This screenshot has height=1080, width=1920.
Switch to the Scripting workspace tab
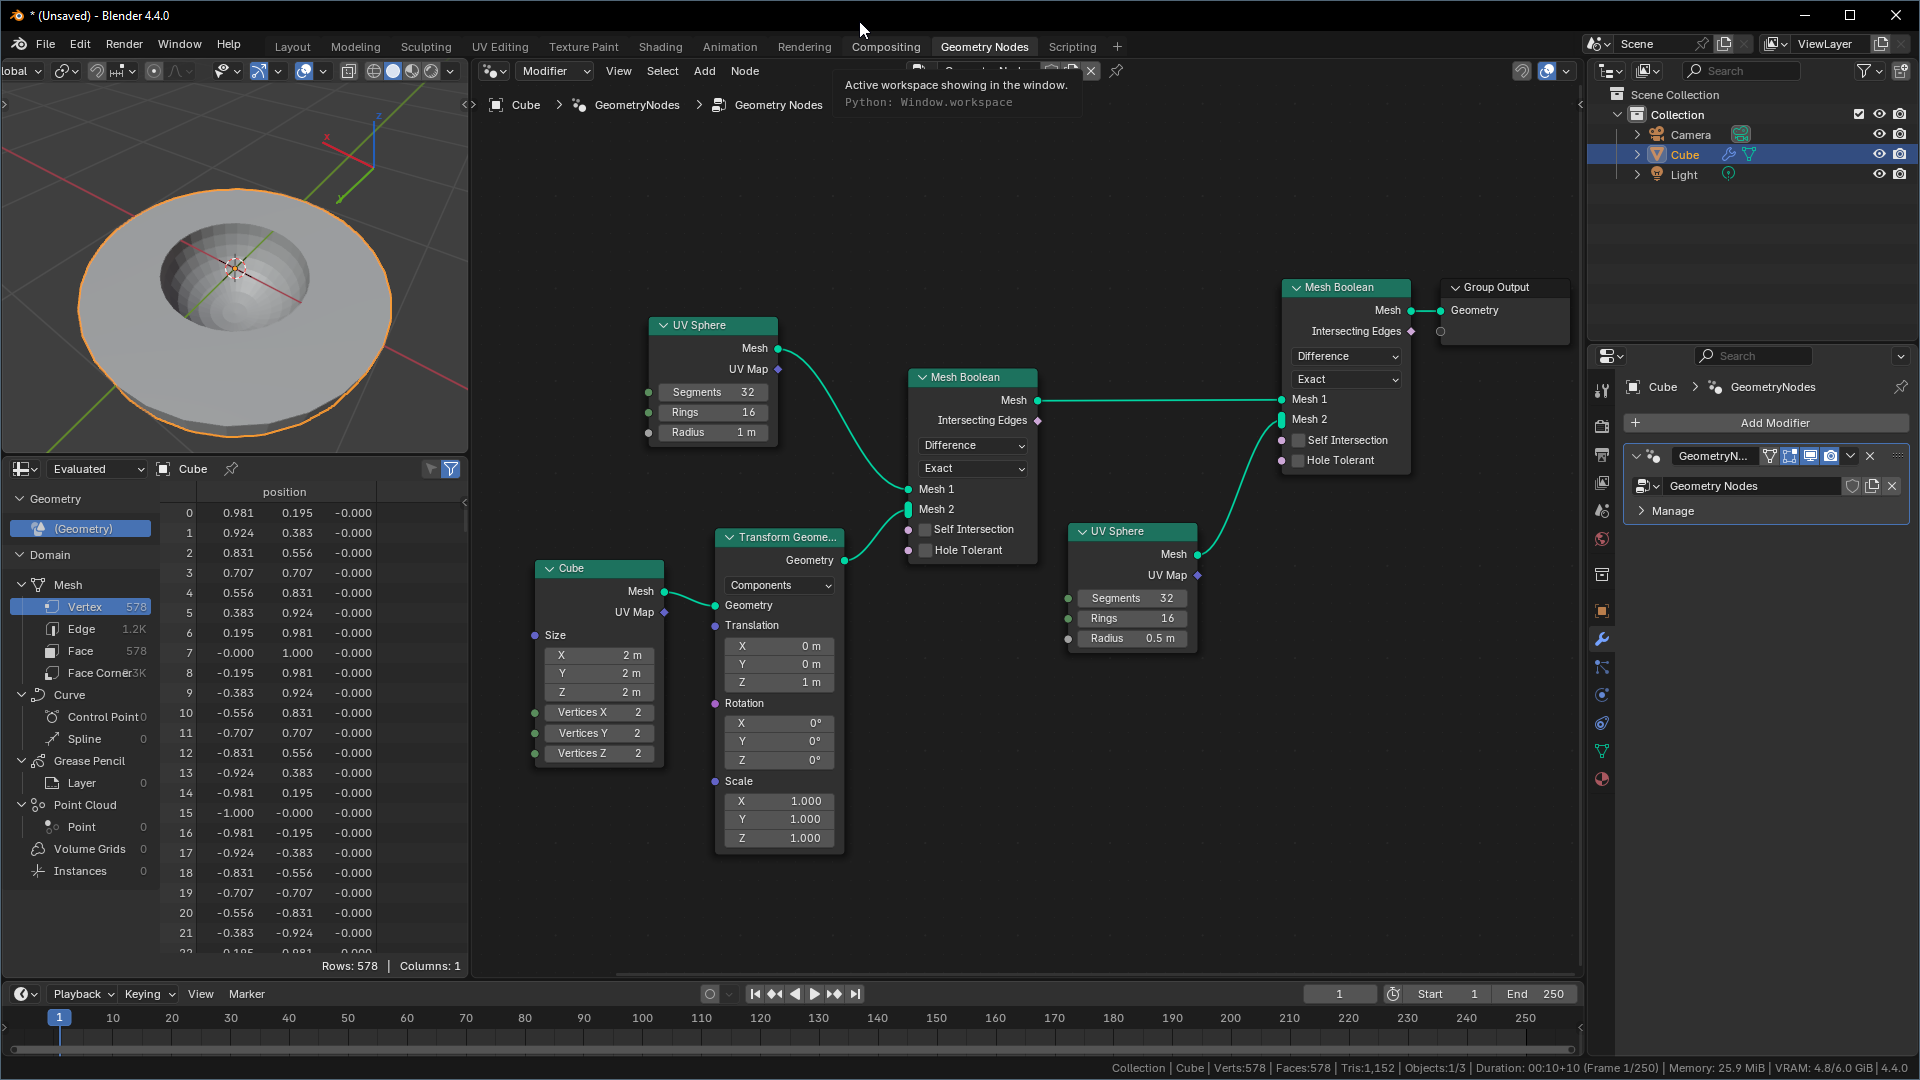tap(1072, 47)
